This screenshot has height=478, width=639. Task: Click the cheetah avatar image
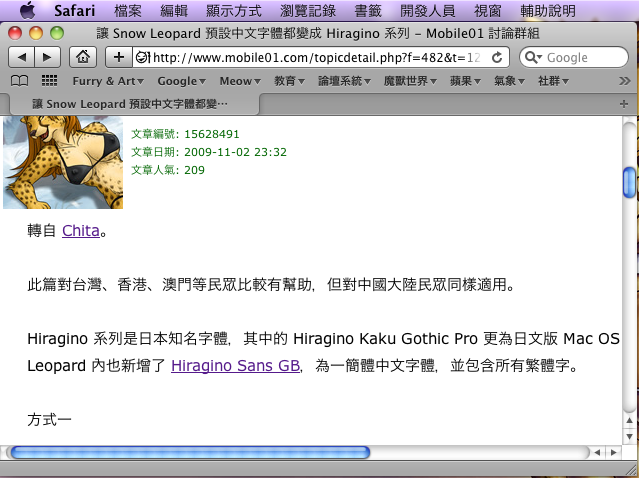pos(63,162)
